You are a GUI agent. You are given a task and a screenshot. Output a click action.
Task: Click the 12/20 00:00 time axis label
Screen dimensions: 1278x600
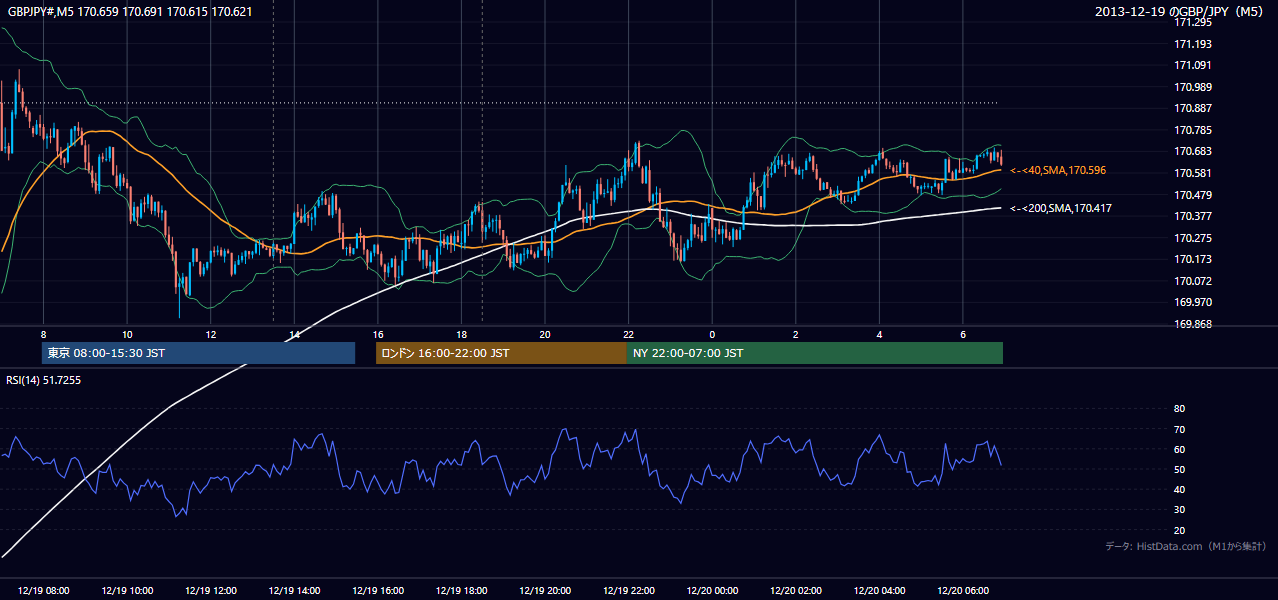pos(712,591)
